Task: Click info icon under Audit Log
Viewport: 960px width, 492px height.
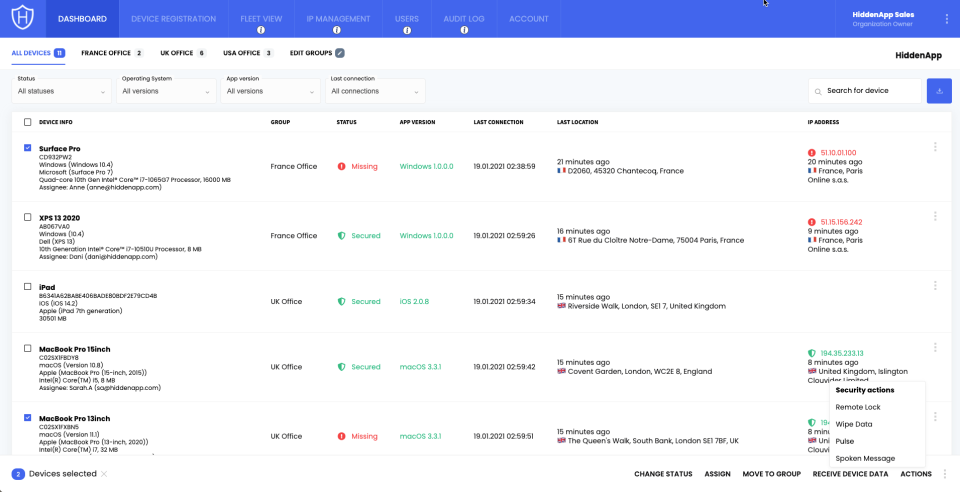Action: 464,30
